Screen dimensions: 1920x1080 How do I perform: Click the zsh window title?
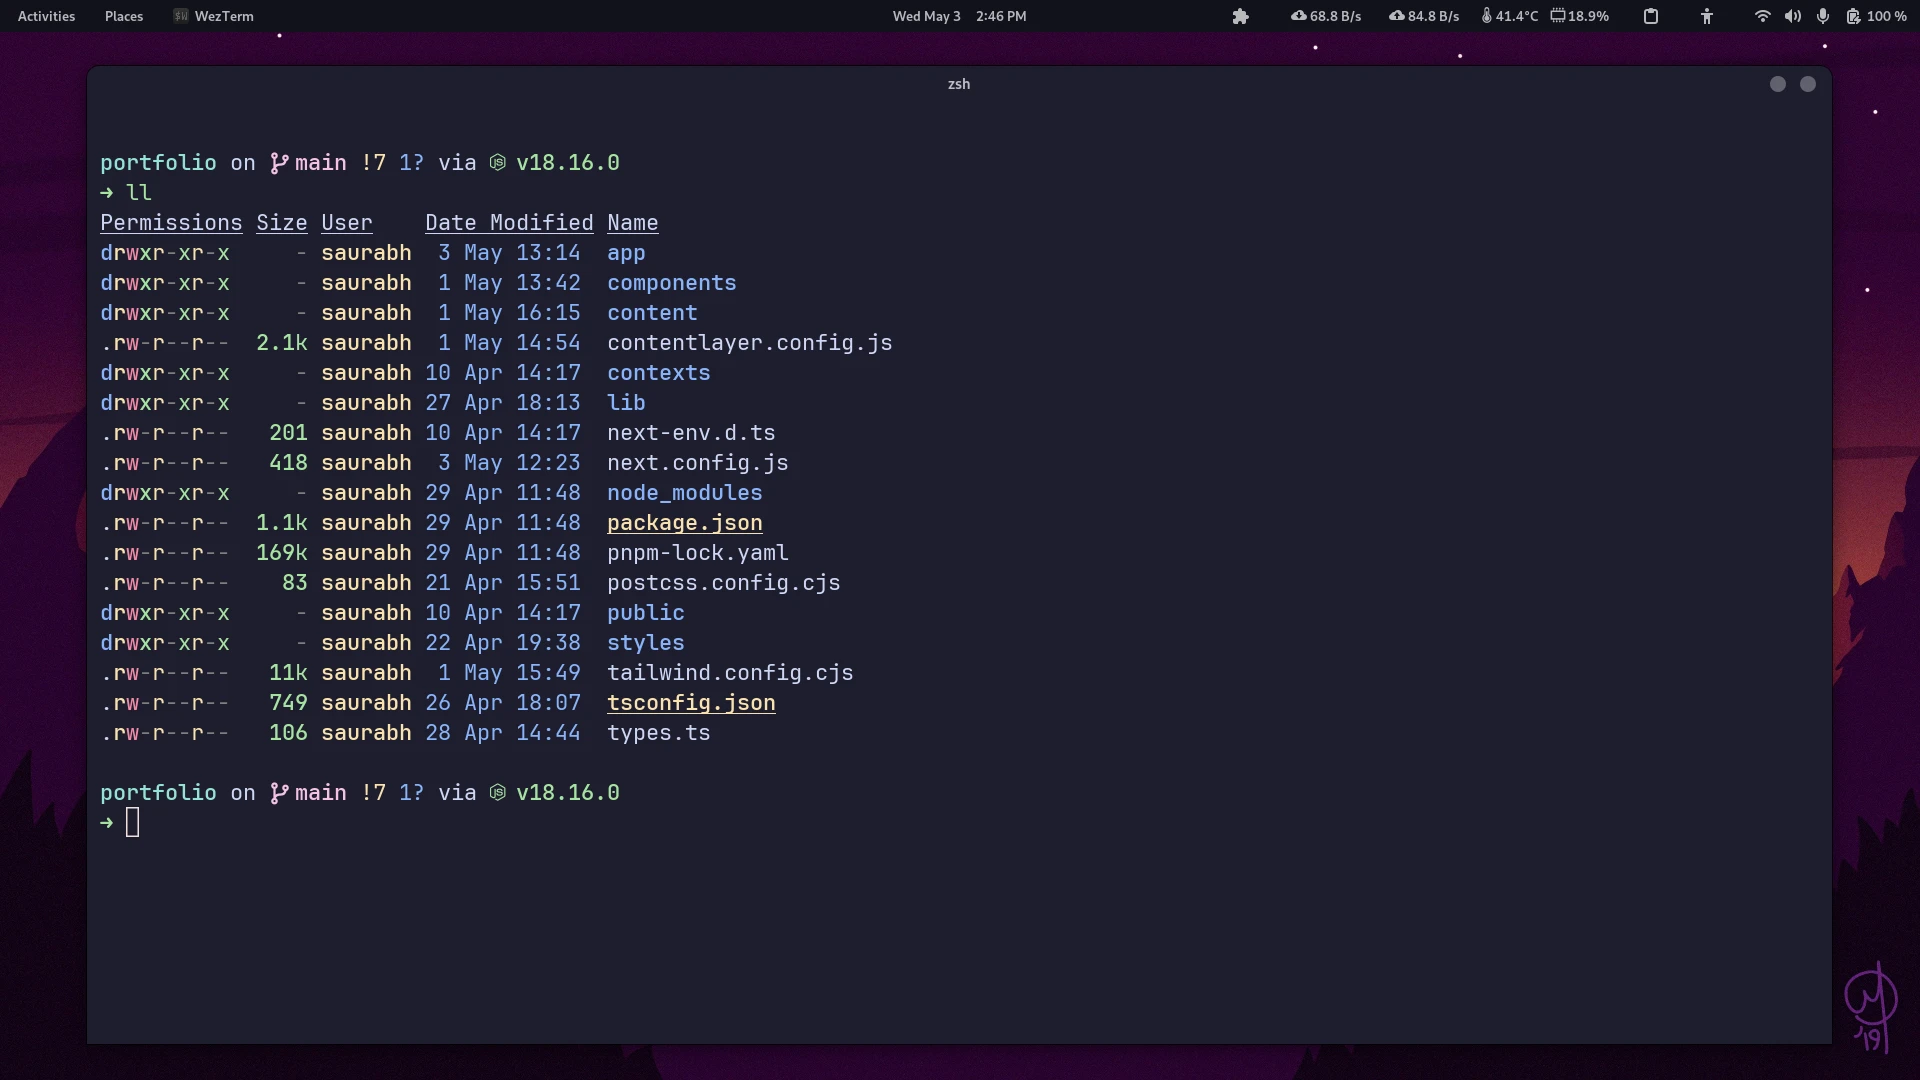click(x=959, y=84)
